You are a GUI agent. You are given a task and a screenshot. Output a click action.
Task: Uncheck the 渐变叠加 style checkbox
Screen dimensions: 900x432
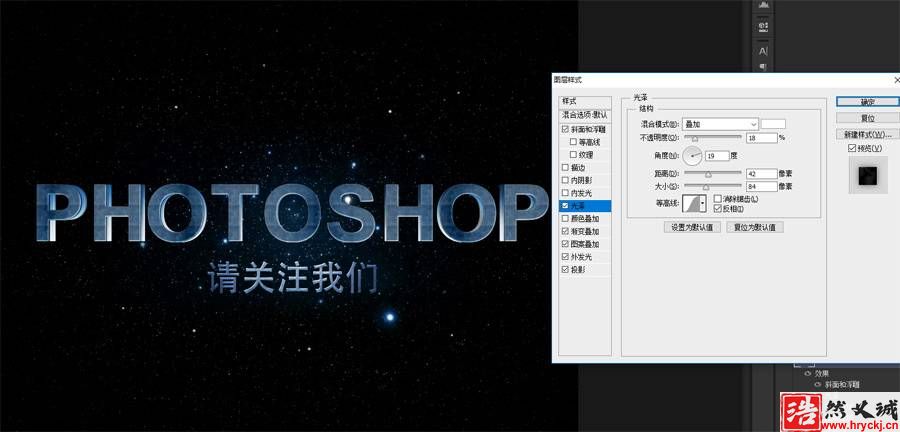click(565, 231)
